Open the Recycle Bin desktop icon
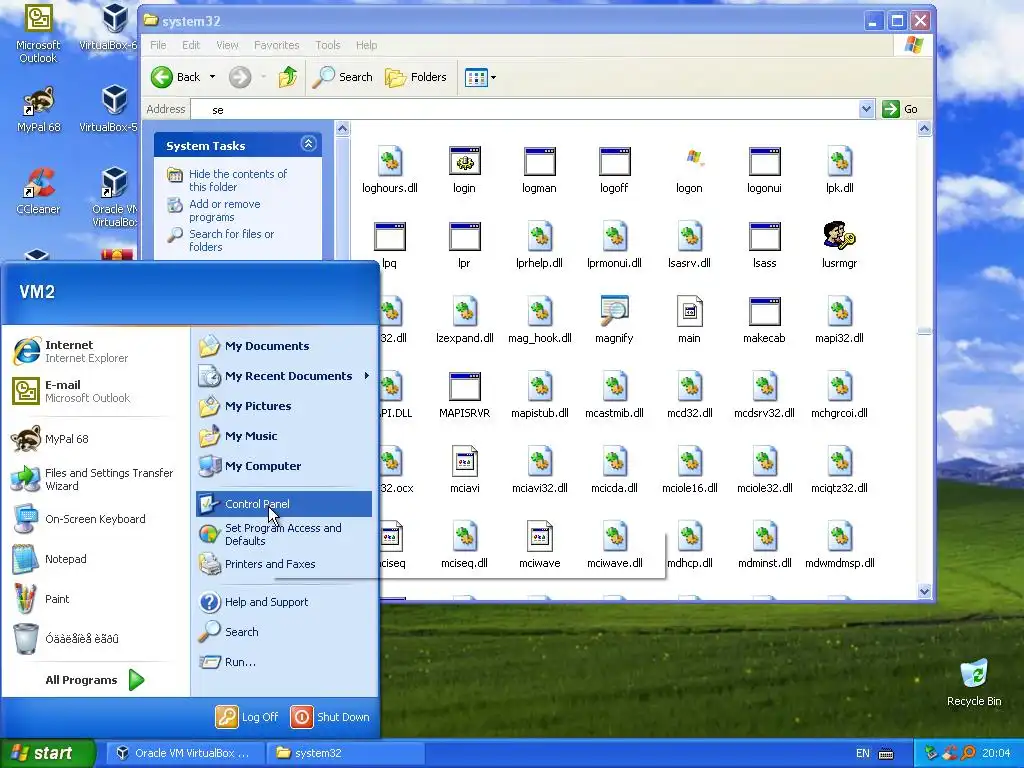The width and height of the screenshot is (1024, 768). pos(974,682)
